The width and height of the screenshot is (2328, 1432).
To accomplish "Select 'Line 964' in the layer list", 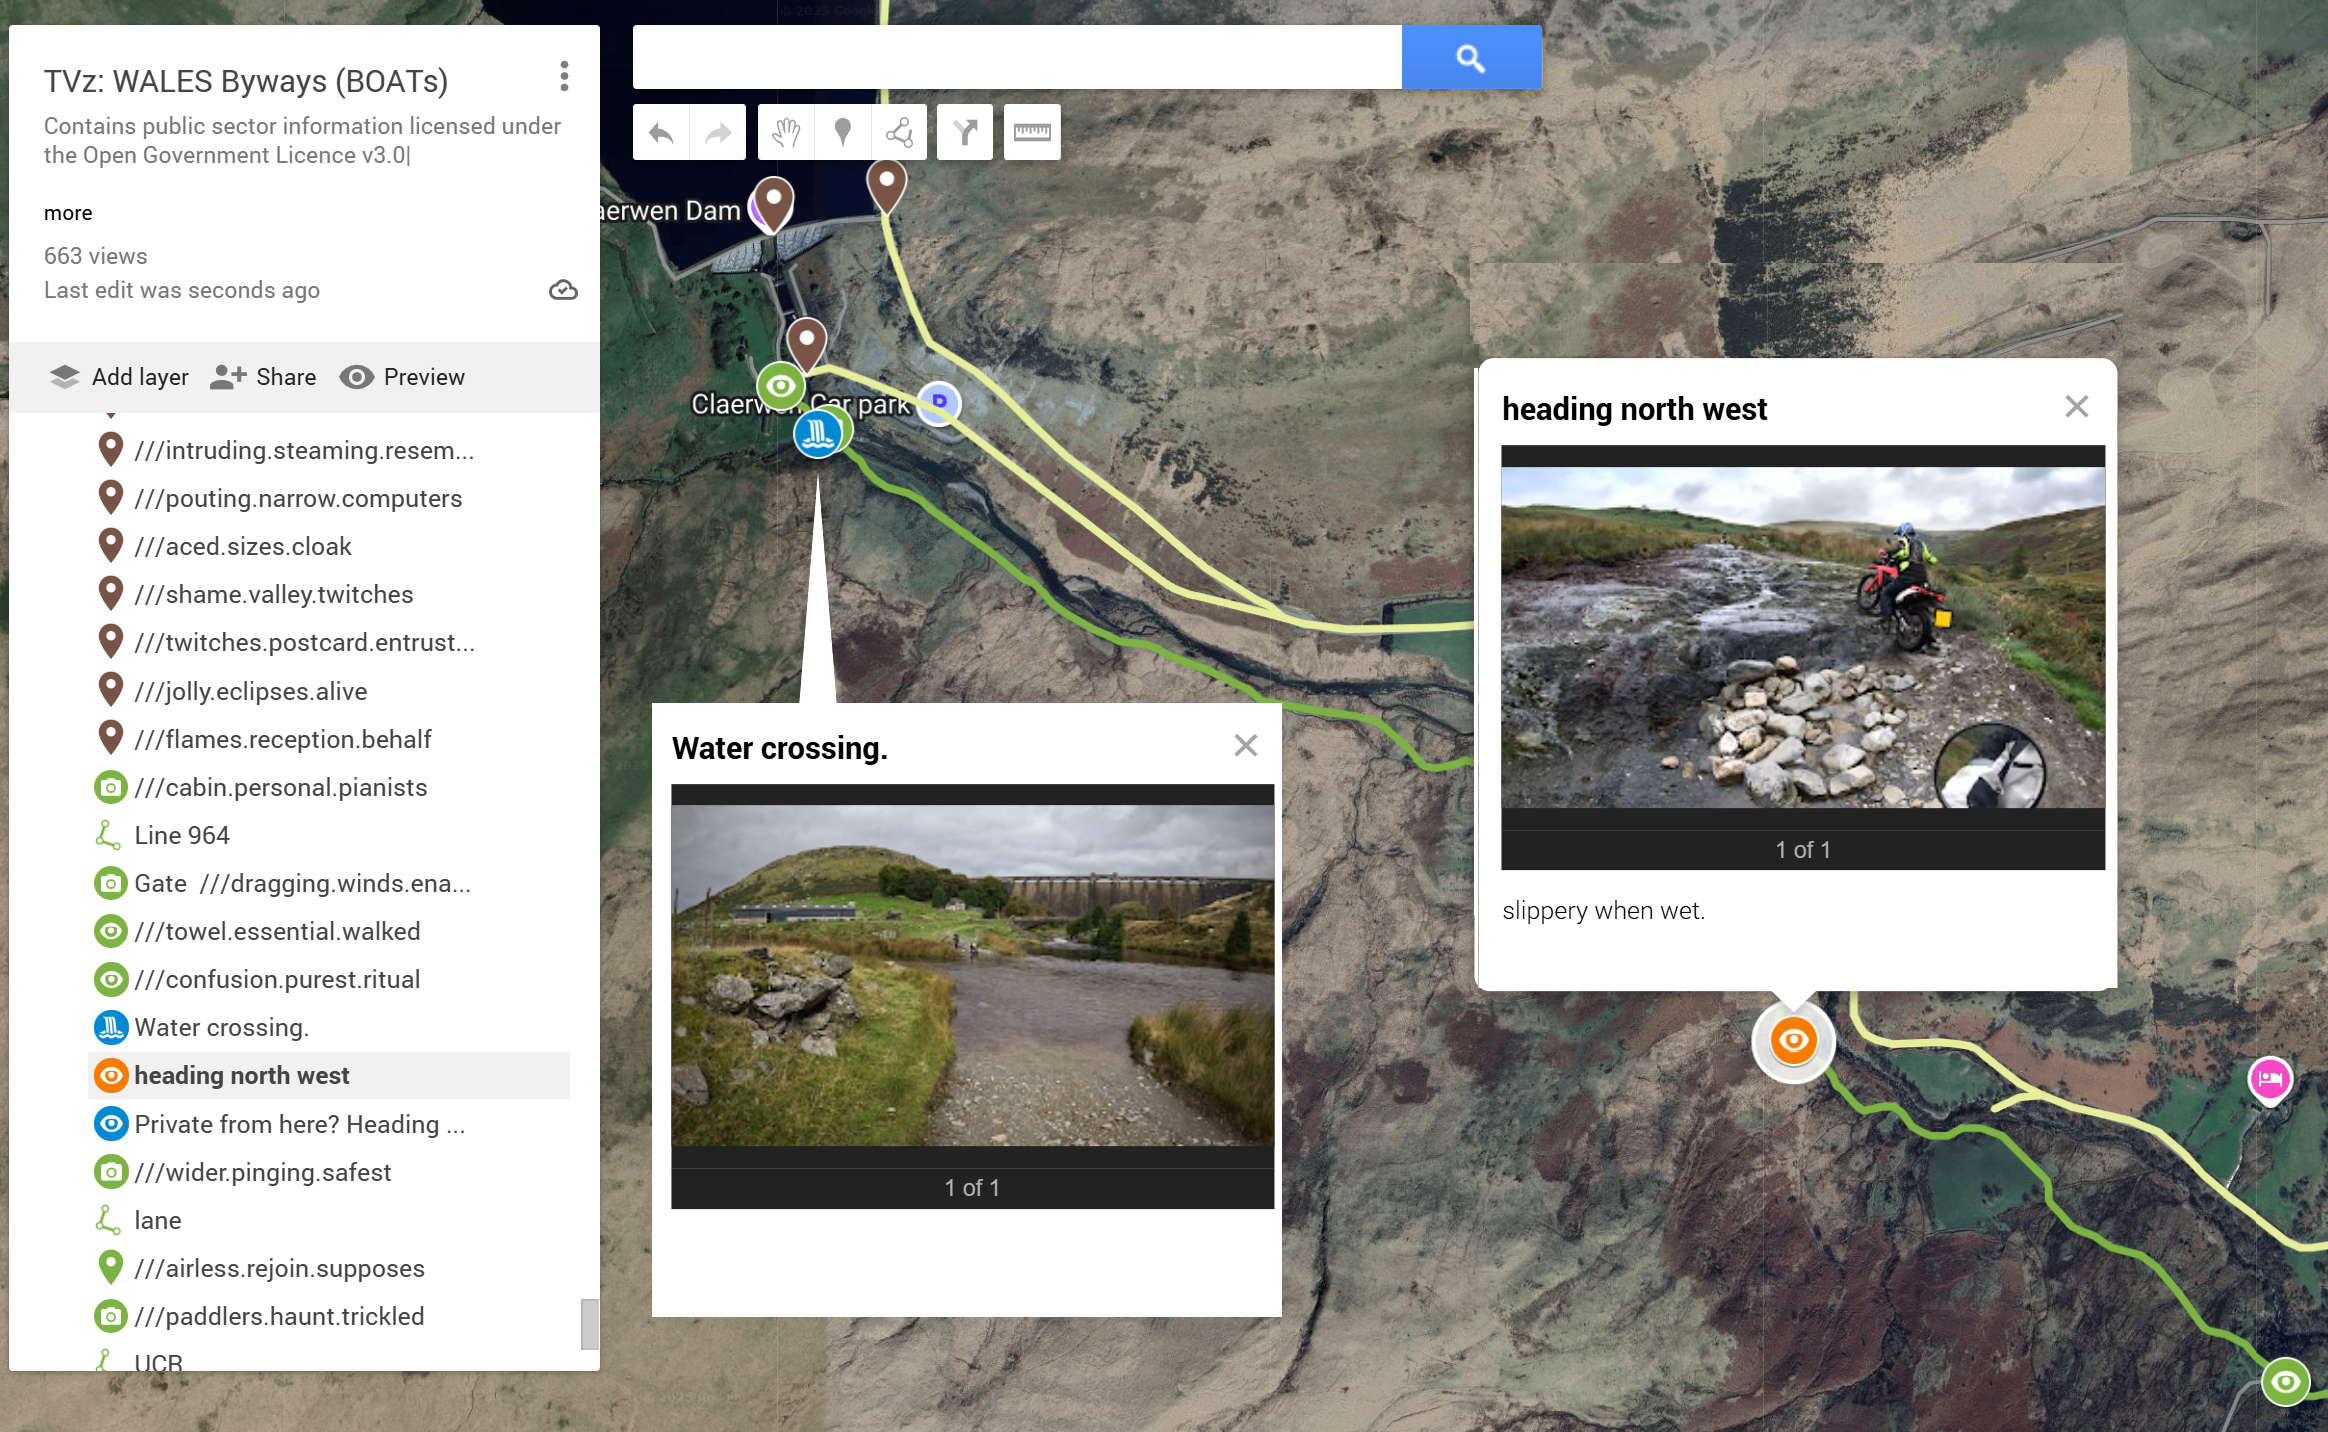I will click(181, 835).
